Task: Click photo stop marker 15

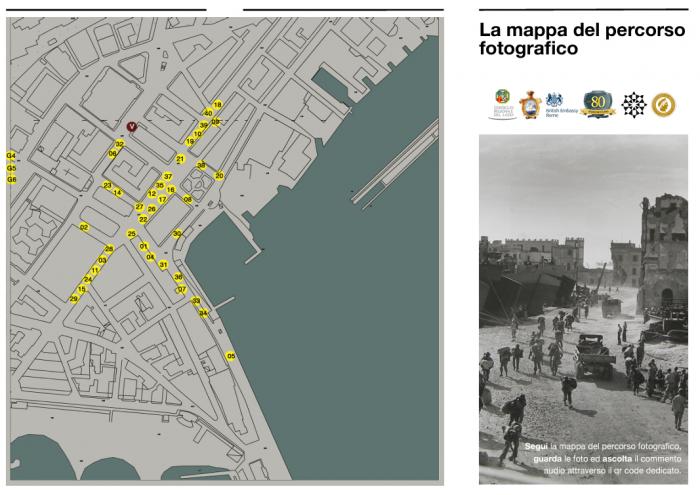Action: (x=81, y=289)
